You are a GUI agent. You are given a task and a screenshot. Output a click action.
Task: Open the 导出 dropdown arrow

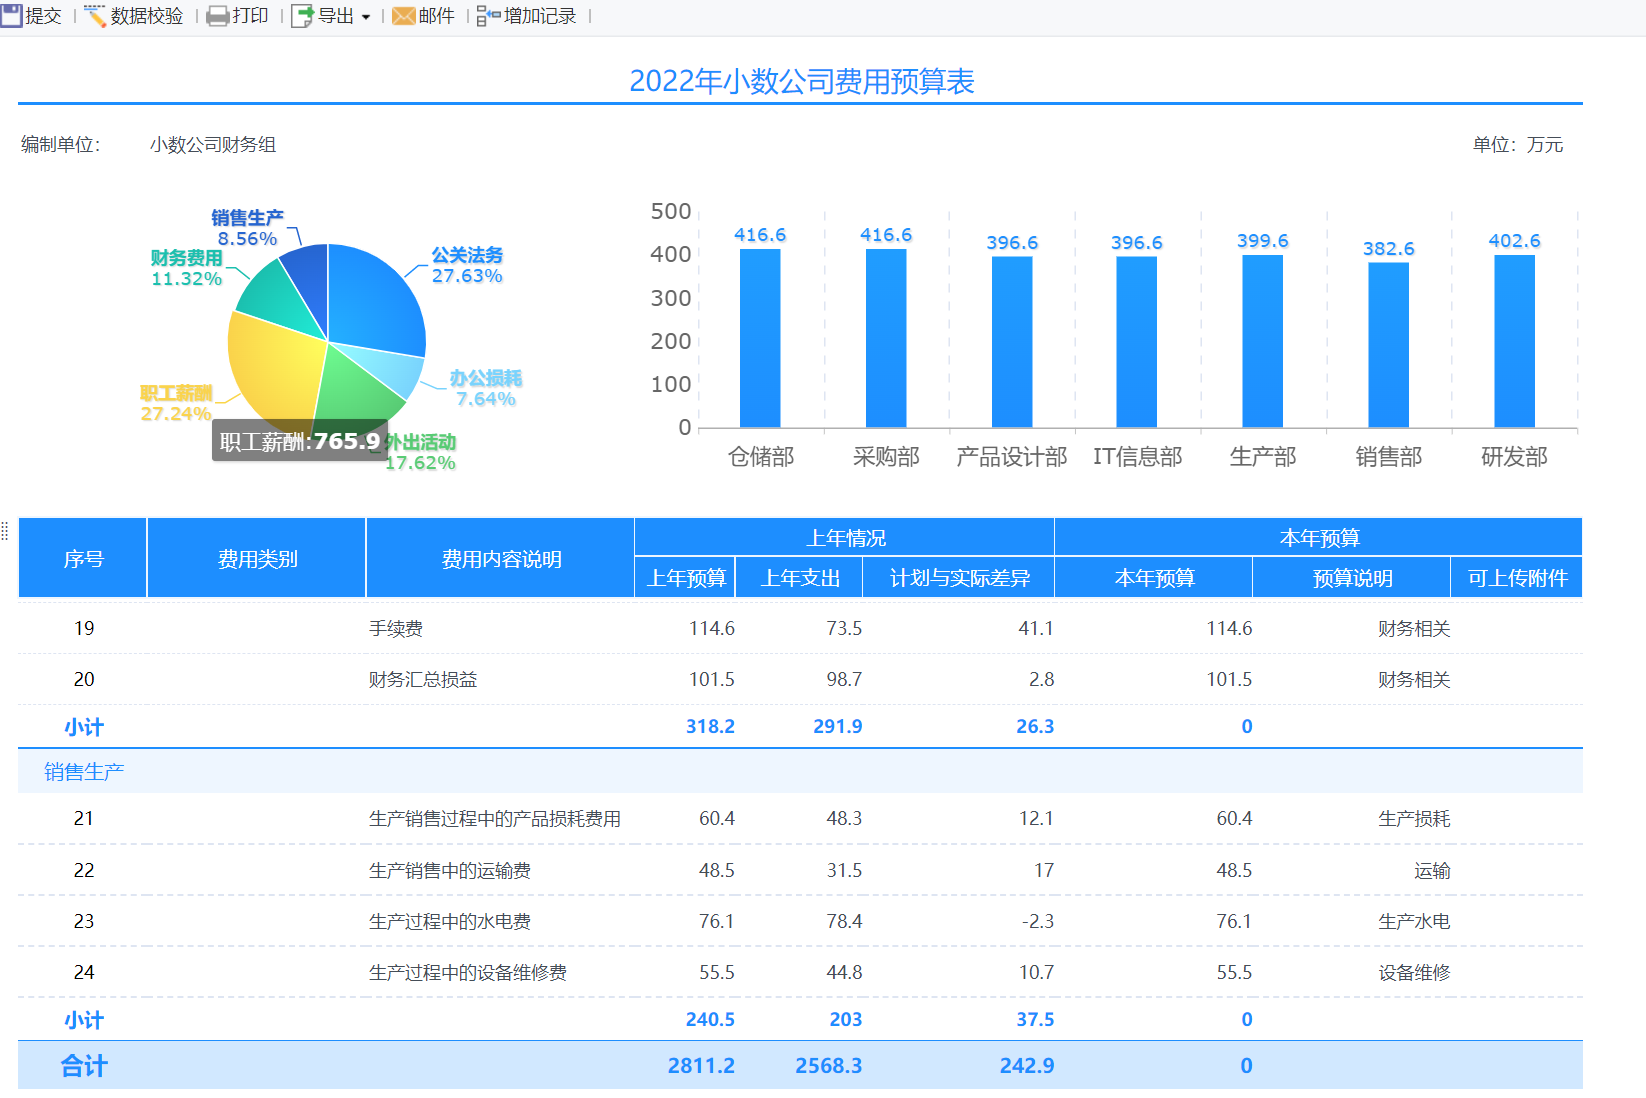pyautogui.click(x=366, y=17)
